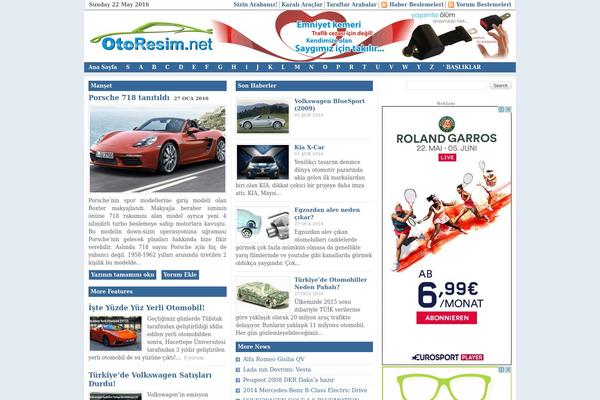This screenshot has width=600, height=400.
Task: Open 2014 Mercedes-Benz B-Class Electric Drive link
Action: click(305, 390)
